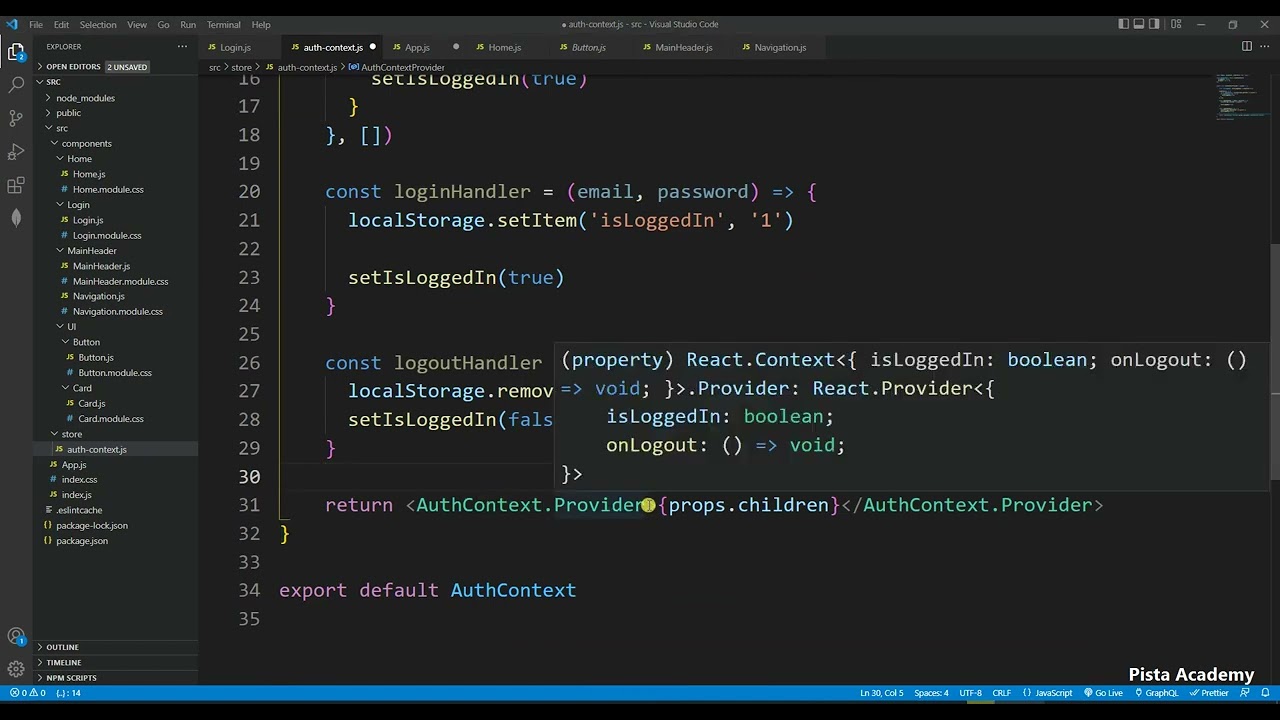This screenshot has height=720, width=1280.
Task: Switch to the Login.js editor tab
Action: 235,47
